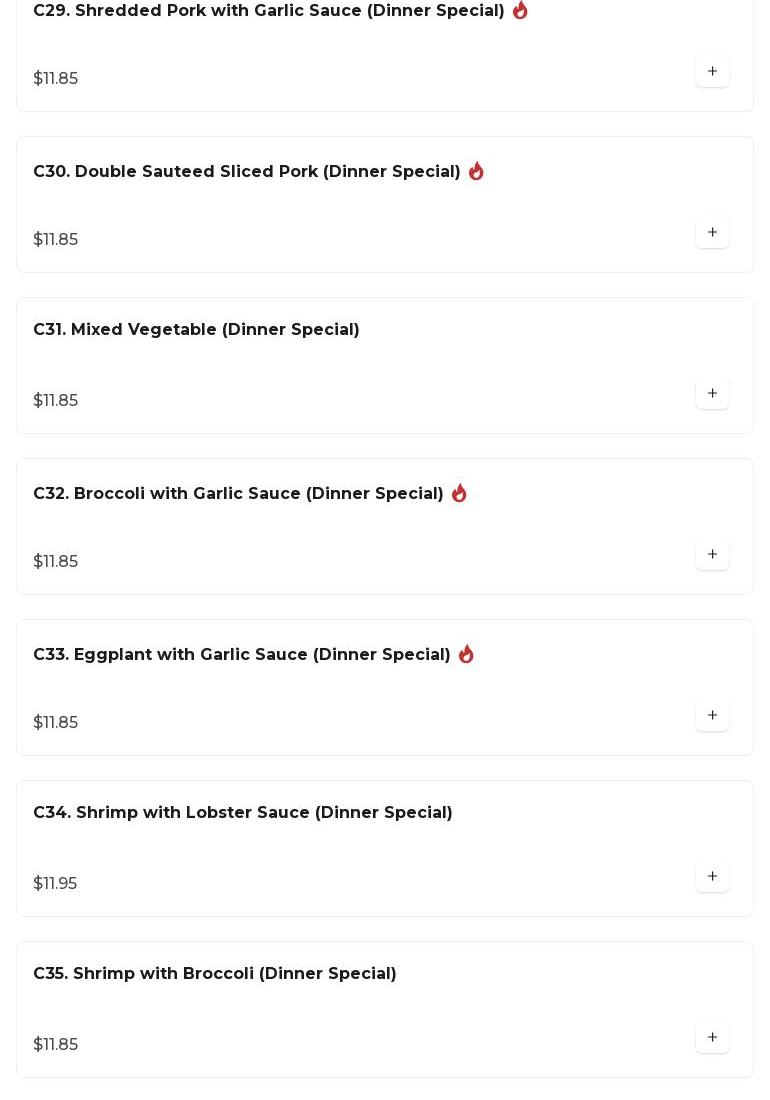Open C31 Mixed Vegetable item title
The width and height of the screenshot is (770, 1100).
(x=196, y=330)
